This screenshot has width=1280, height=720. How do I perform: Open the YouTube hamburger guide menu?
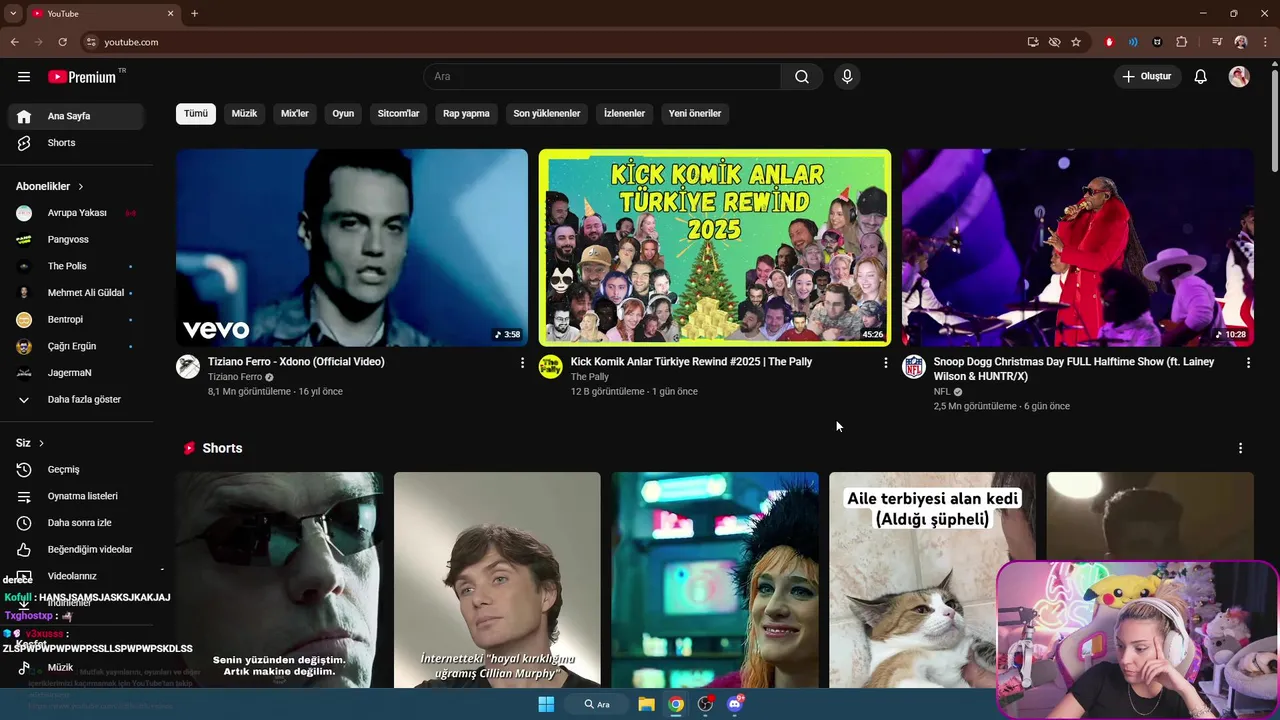24,77
